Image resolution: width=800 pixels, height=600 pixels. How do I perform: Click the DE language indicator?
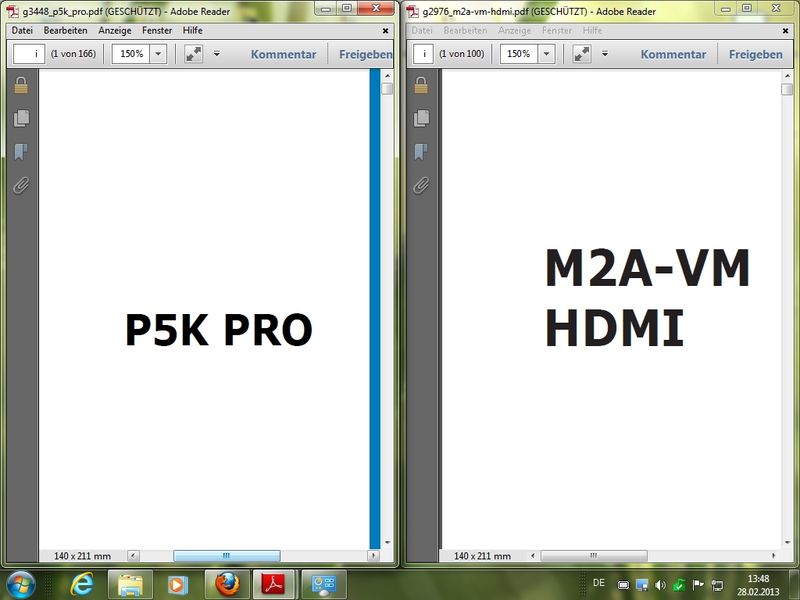coord(599,583)
